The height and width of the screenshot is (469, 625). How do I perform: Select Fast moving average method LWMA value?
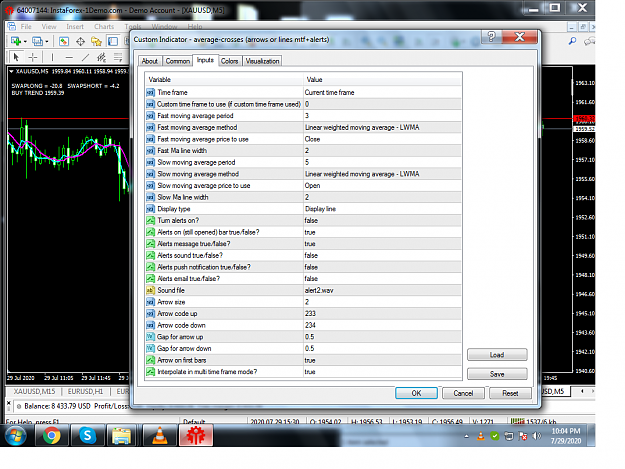383,128
